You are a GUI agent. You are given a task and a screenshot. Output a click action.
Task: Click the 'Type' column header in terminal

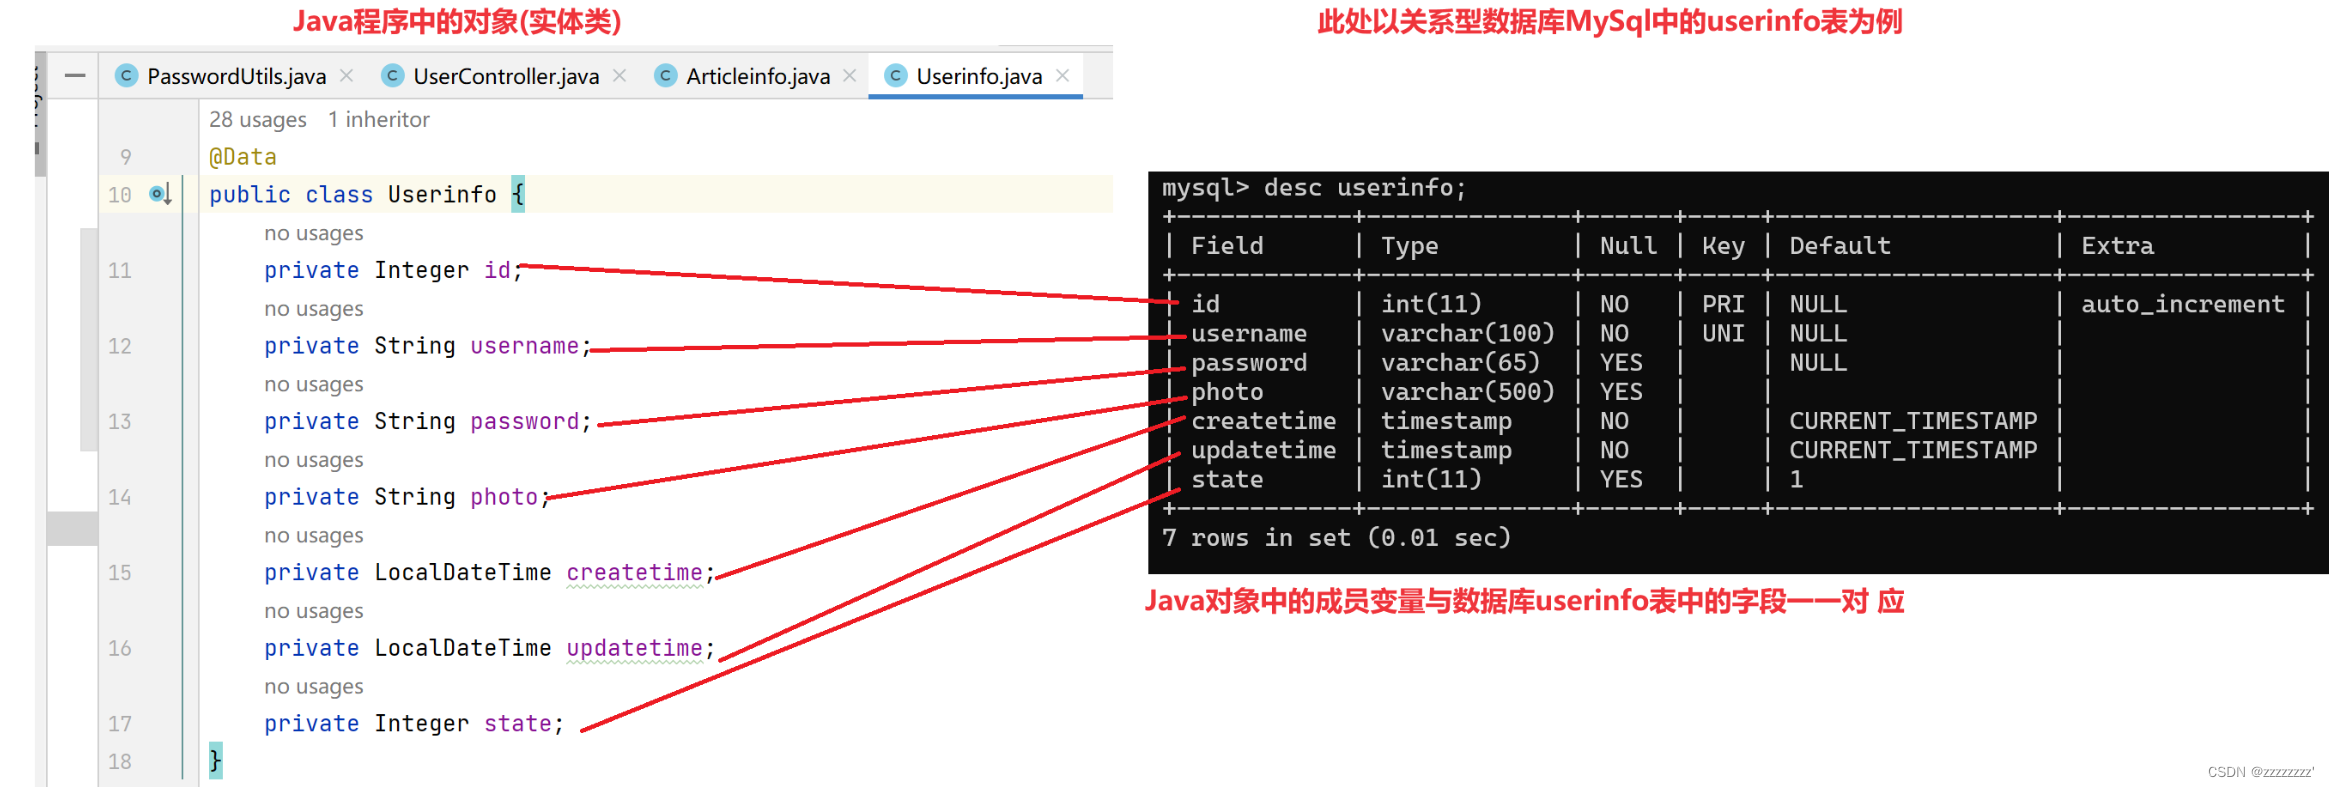click(x=1410, y=246)
